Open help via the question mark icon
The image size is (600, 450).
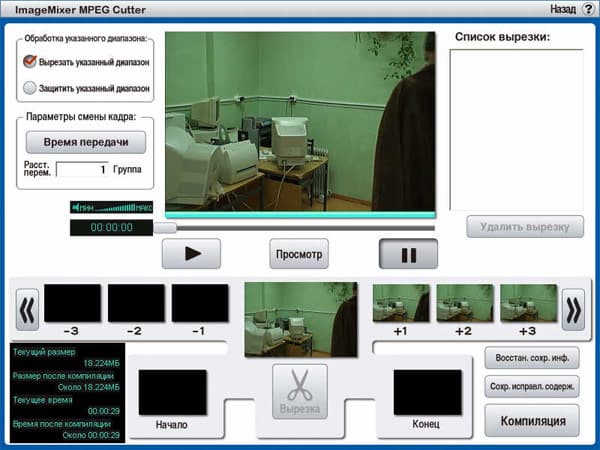click(x=589, y=9)
